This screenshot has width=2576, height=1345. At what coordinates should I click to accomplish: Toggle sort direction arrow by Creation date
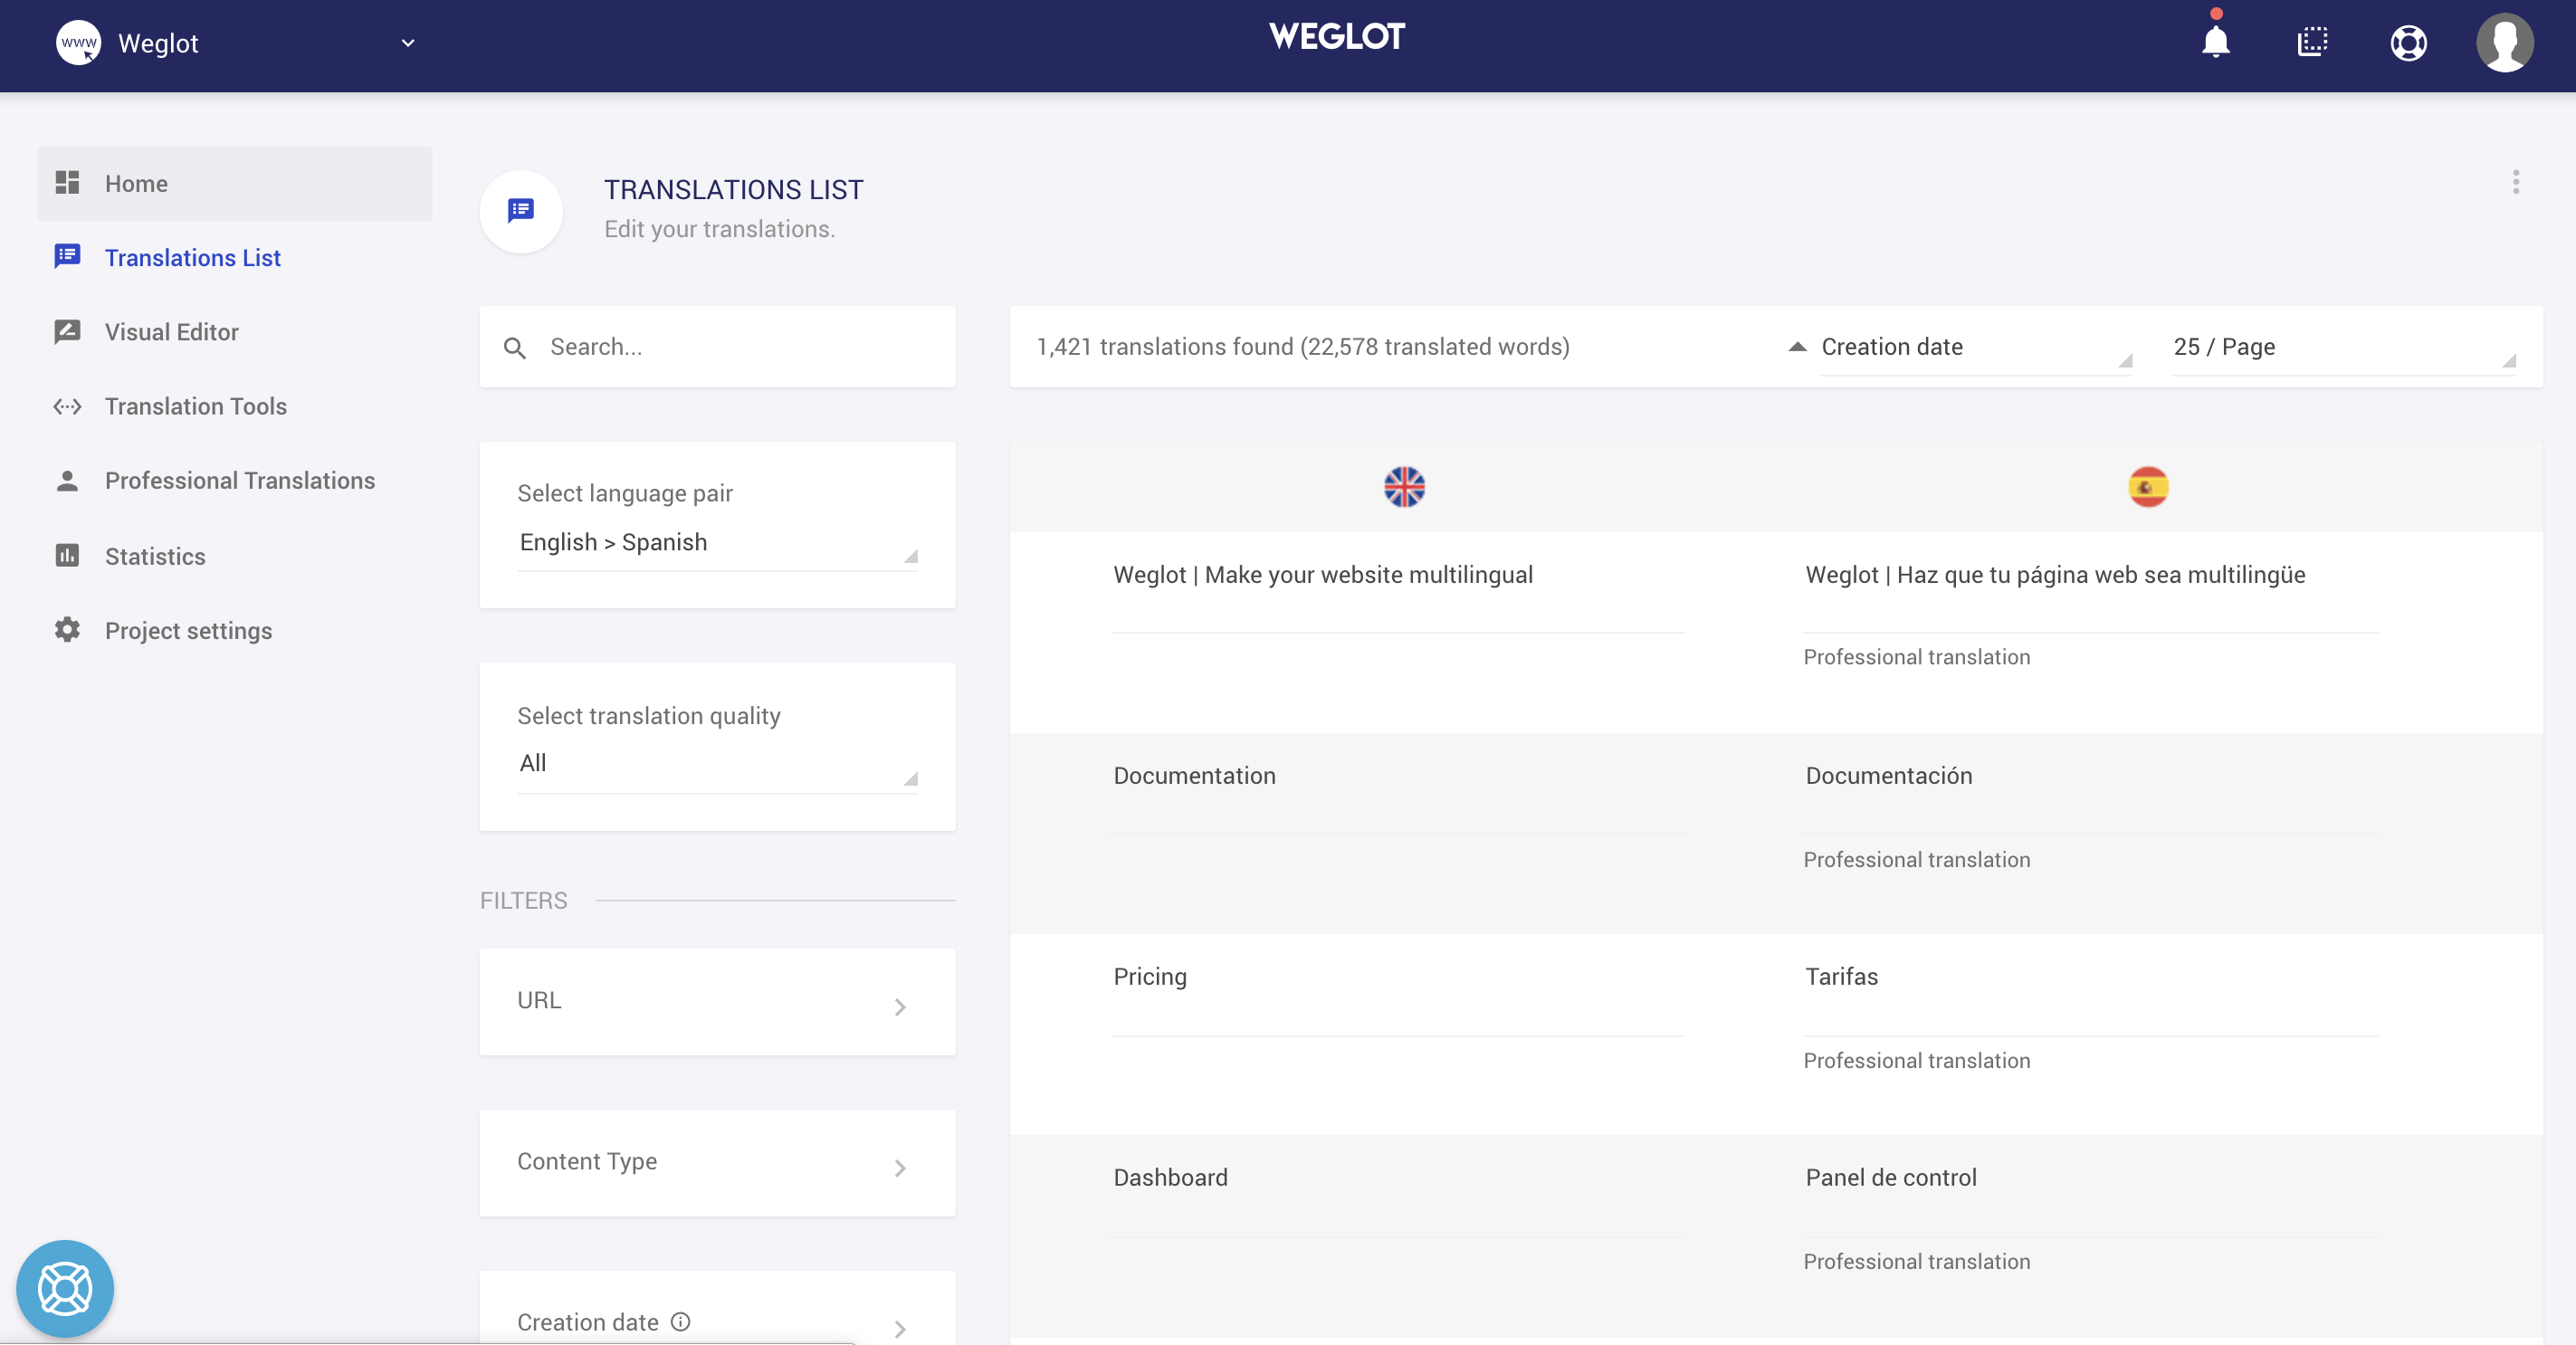coord(1797,347)
